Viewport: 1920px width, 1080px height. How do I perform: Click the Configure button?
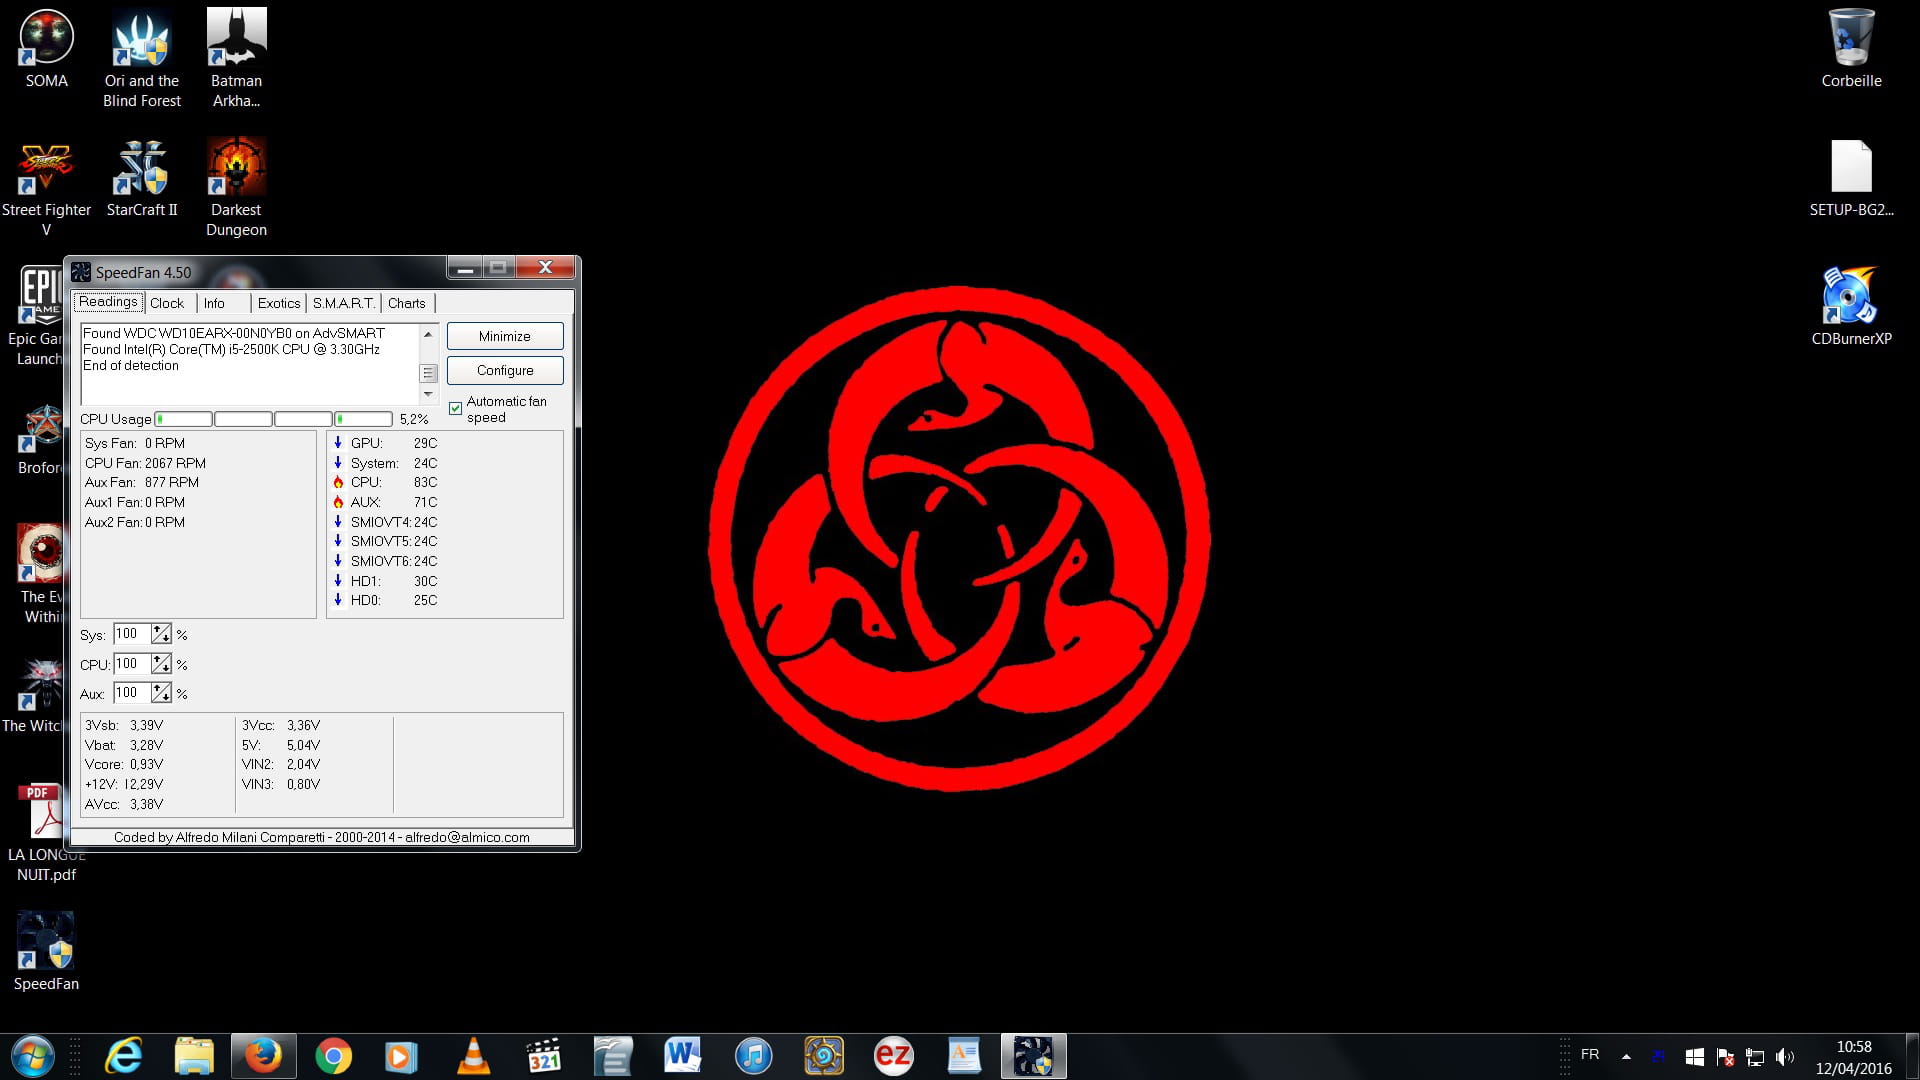[505, 370]
